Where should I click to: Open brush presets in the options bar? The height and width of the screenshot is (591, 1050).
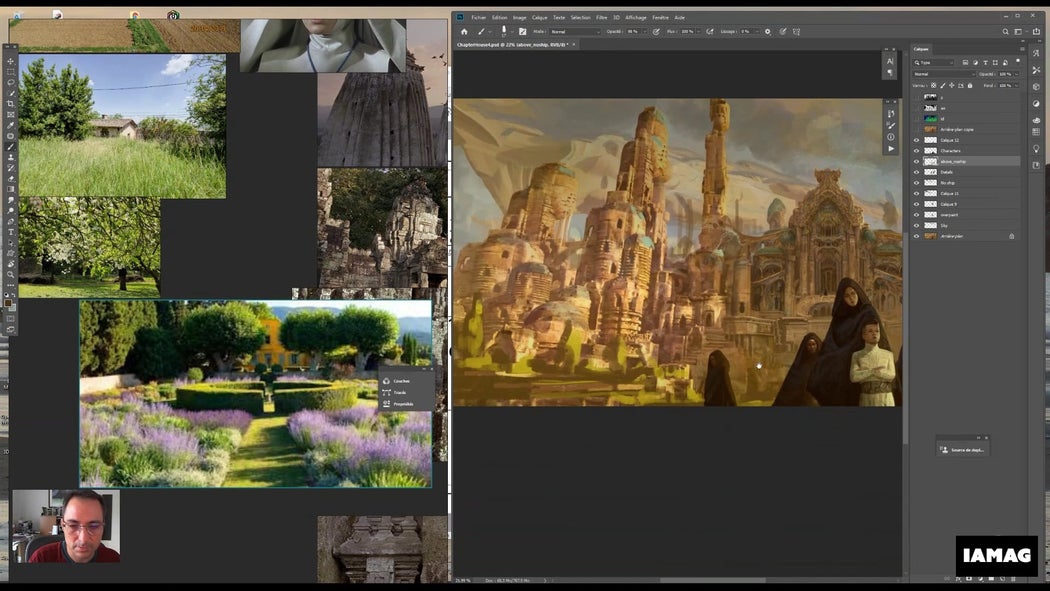tap(489, 31)
